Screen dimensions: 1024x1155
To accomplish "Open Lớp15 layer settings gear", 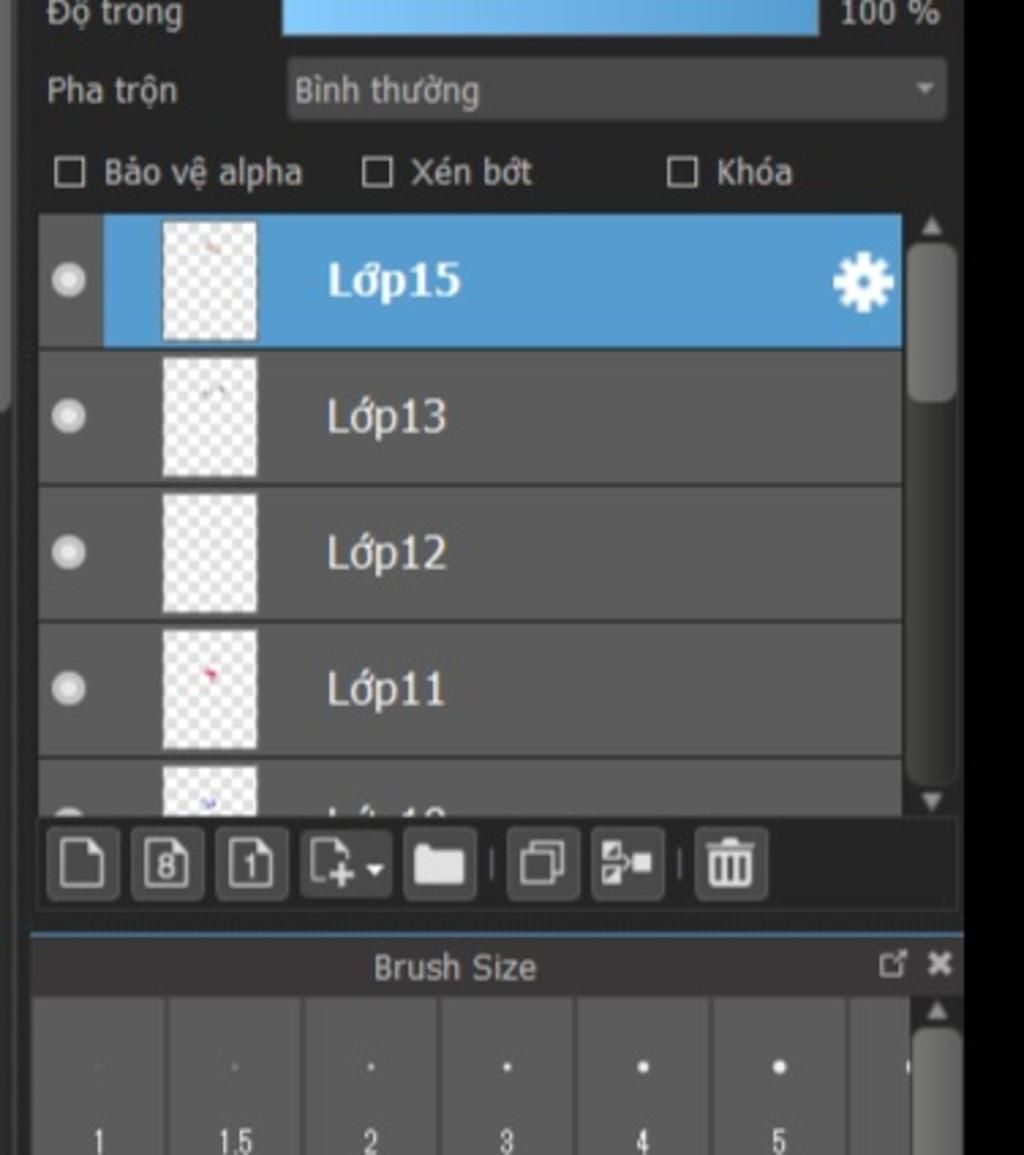I will pyautogui.click(x=863, y=282).
